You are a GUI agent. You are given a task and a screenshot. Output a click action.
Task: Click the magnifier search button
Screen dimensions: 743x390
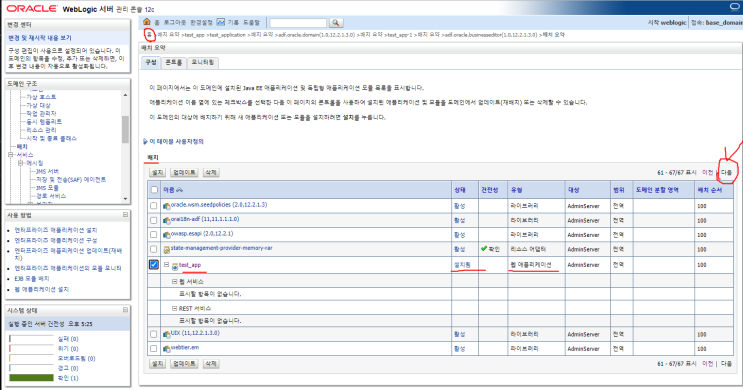tap(335, 22)
